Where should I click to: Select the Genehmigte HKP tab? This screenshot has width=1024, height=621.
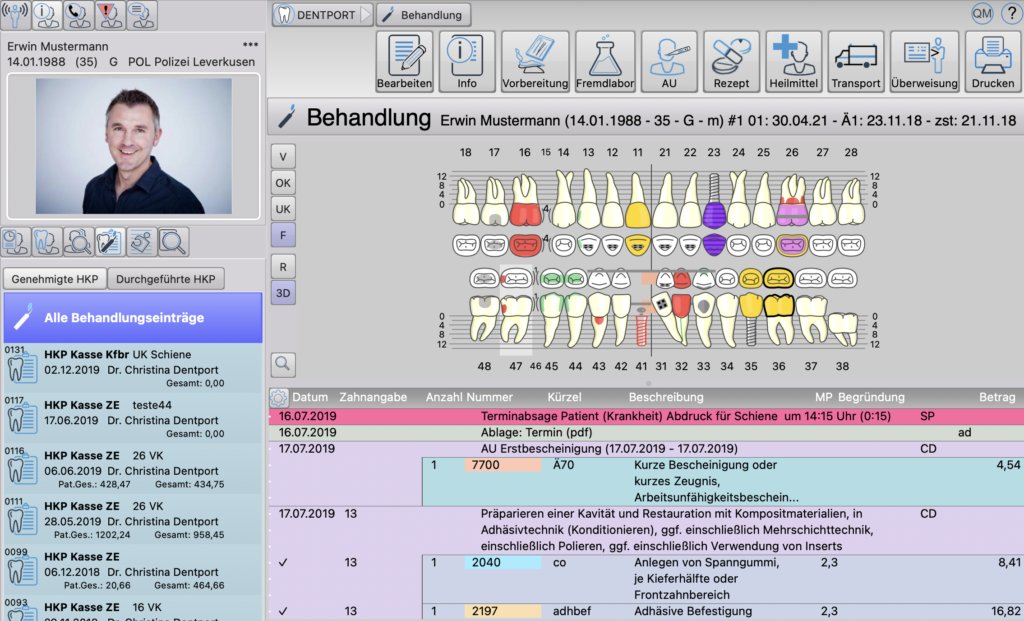pyautogui.click(x=54, y=278)
